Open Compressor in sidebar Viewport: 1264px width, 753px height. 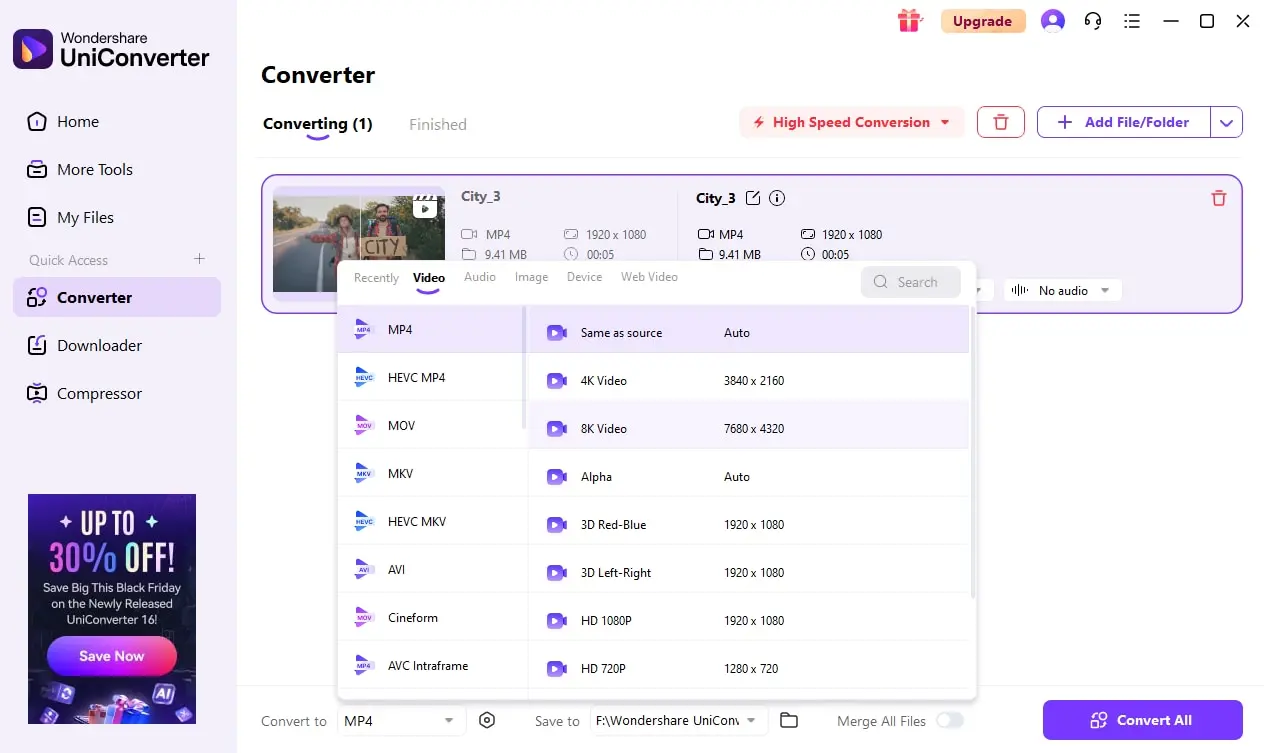tap(117, 394)
